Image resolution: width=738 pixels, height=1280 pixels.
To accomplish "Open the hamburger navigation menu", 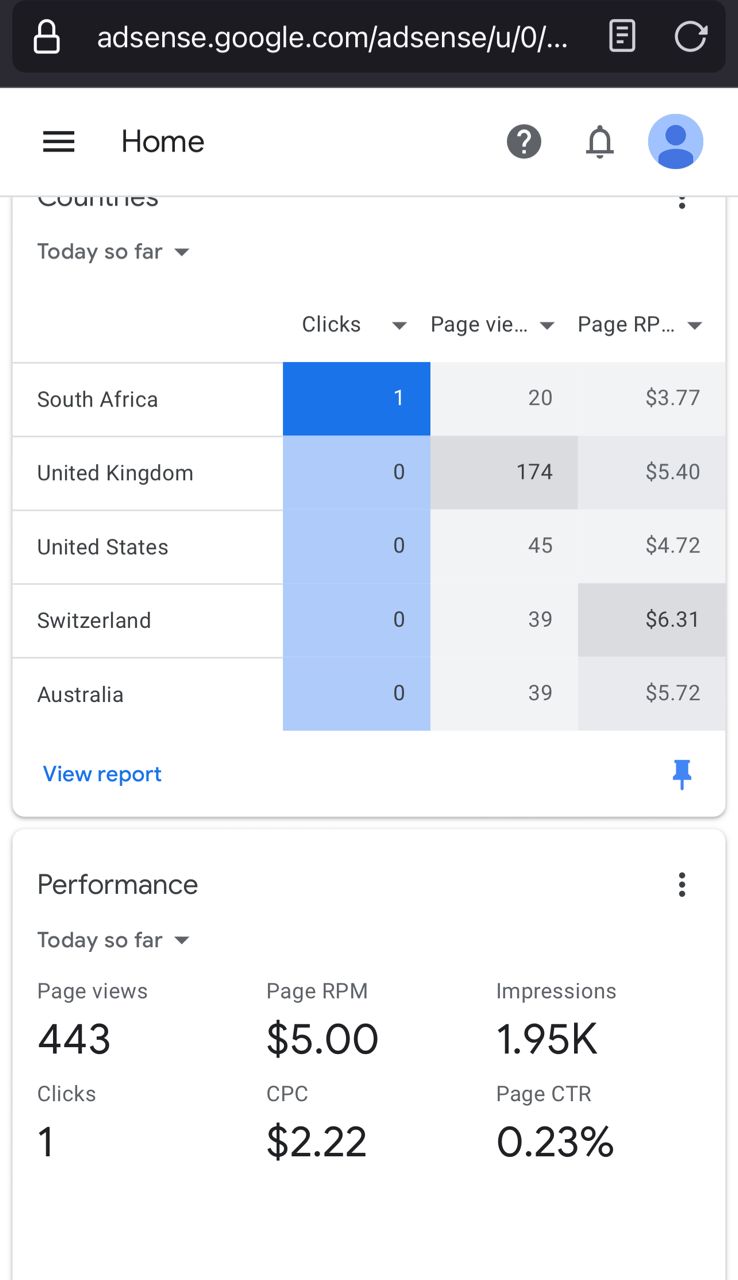I will click(x=59, y=142).
